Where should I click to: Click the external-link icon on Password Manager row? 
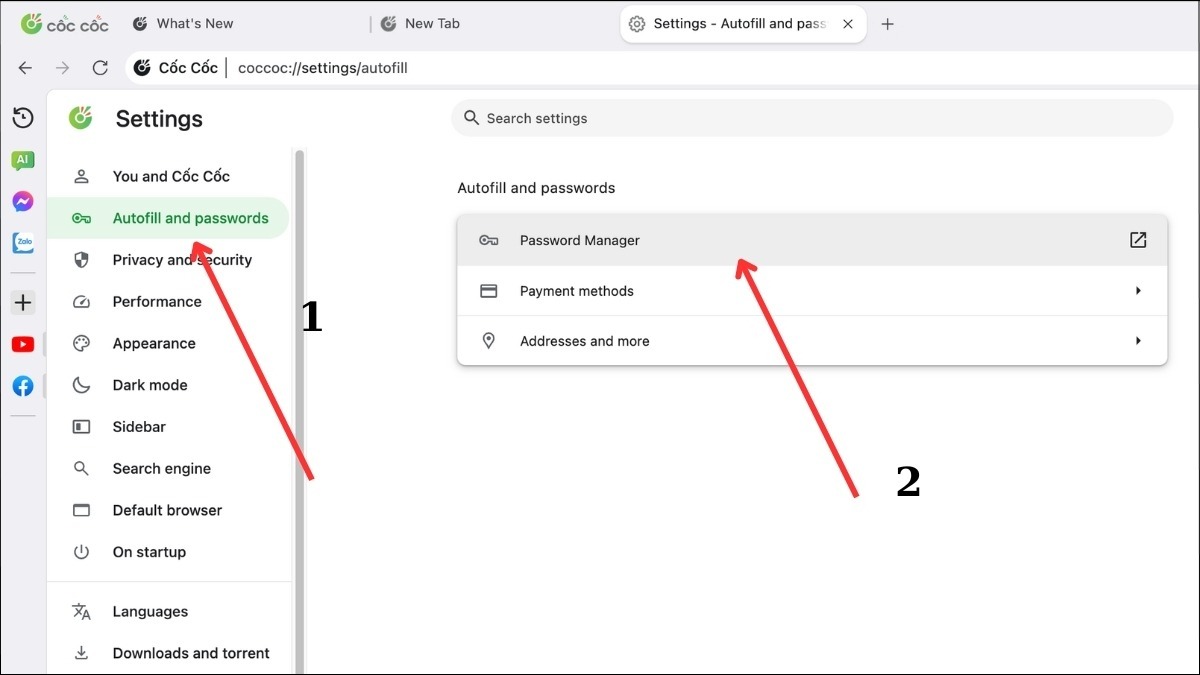click(x=1138, y=240)
